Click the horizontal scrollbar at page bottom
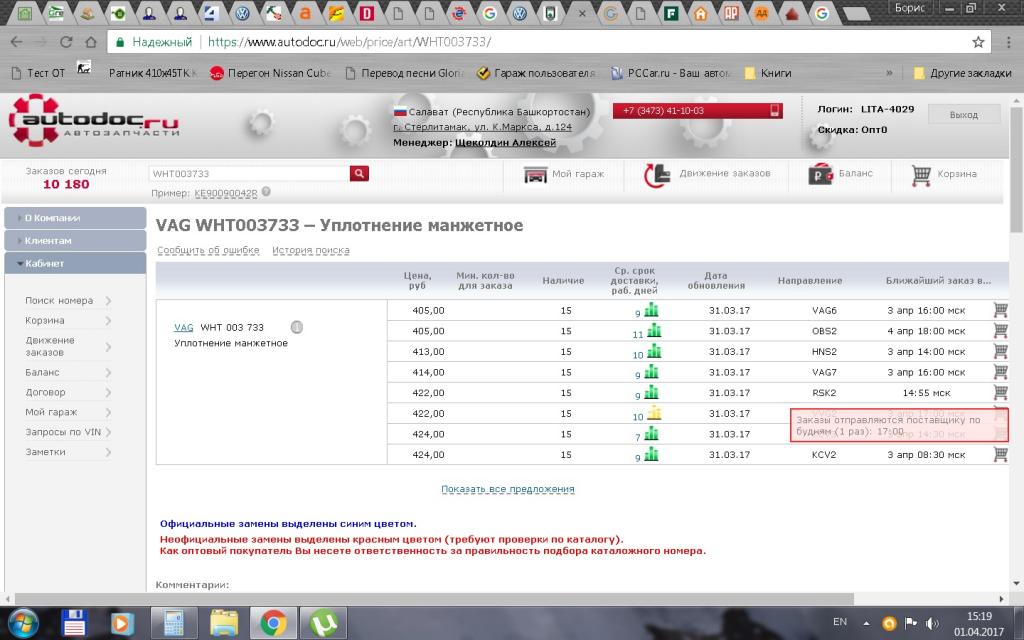This screenshot has height=640, width=1024. point(434,598)
